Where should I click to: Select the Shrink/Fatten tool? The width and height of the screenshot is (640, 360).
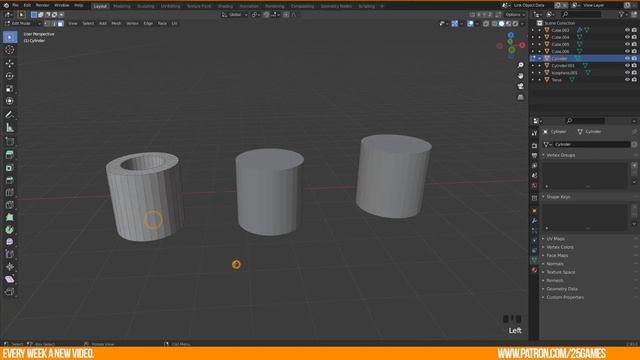click(x=10, y=267)
